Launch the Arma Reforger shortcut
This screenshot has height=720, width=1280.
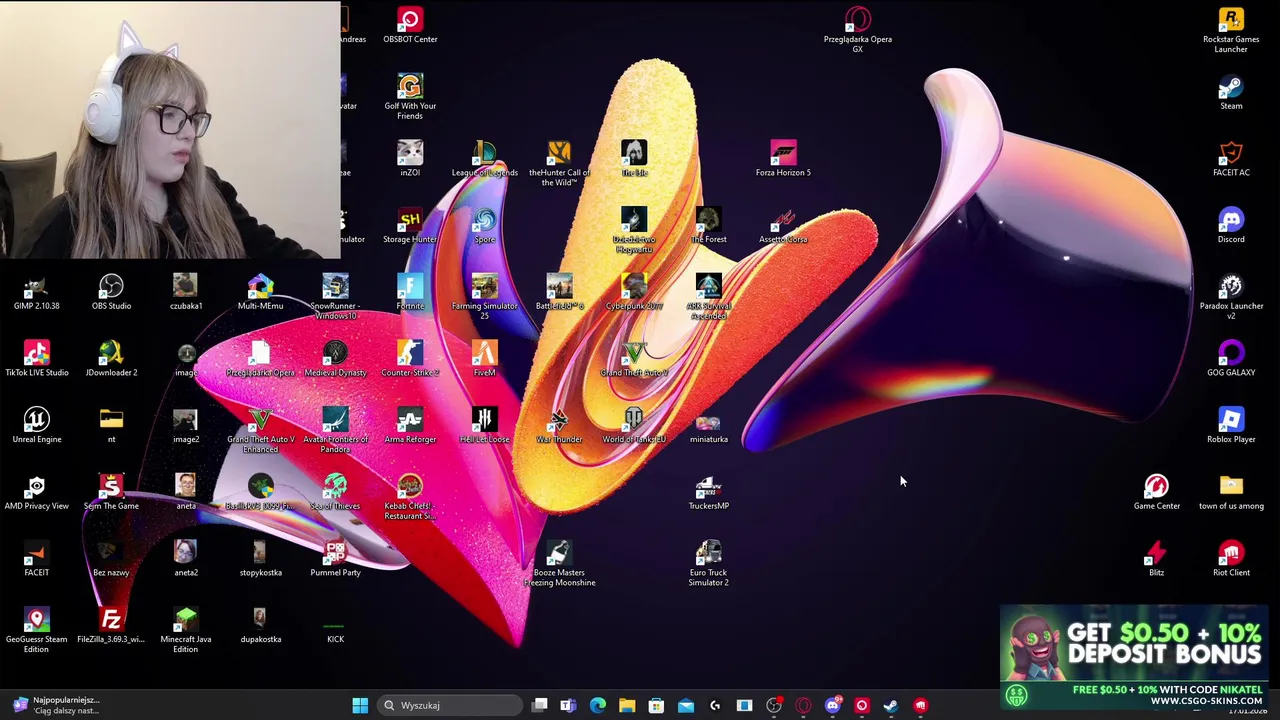click(410, 426)
